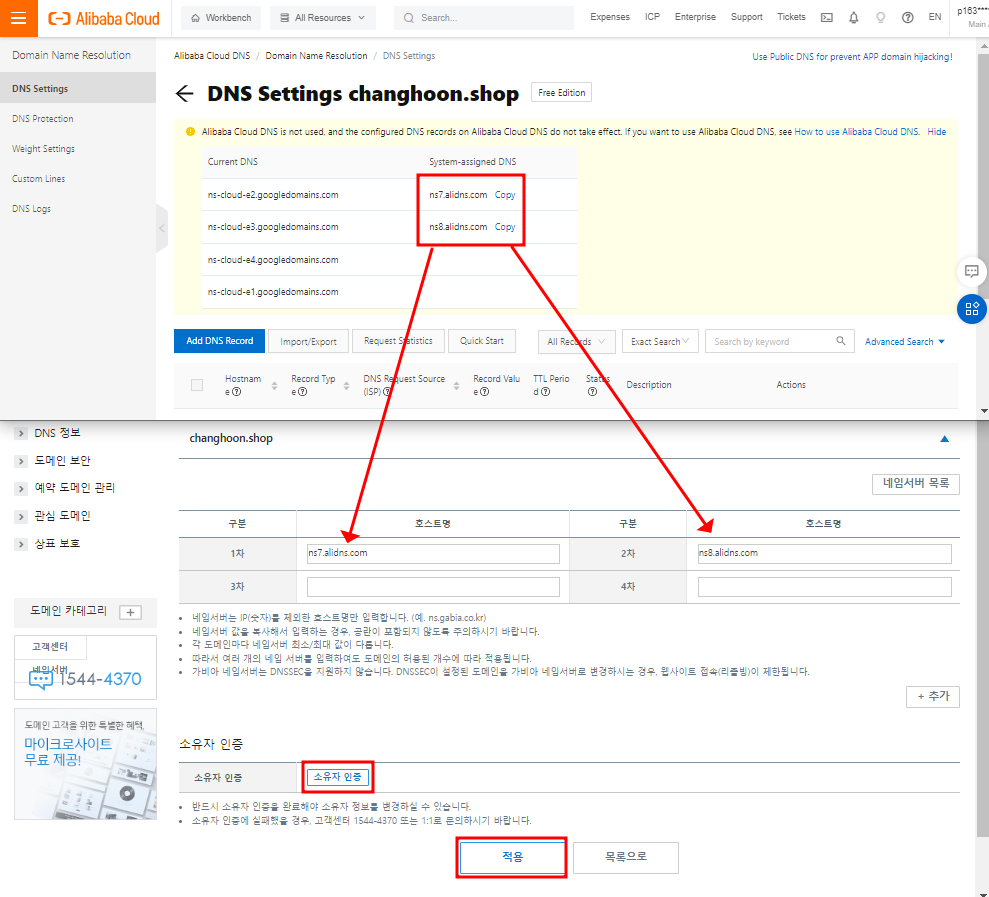
Task: Click the + 추가 button
Action: click(x=933, y=696)
